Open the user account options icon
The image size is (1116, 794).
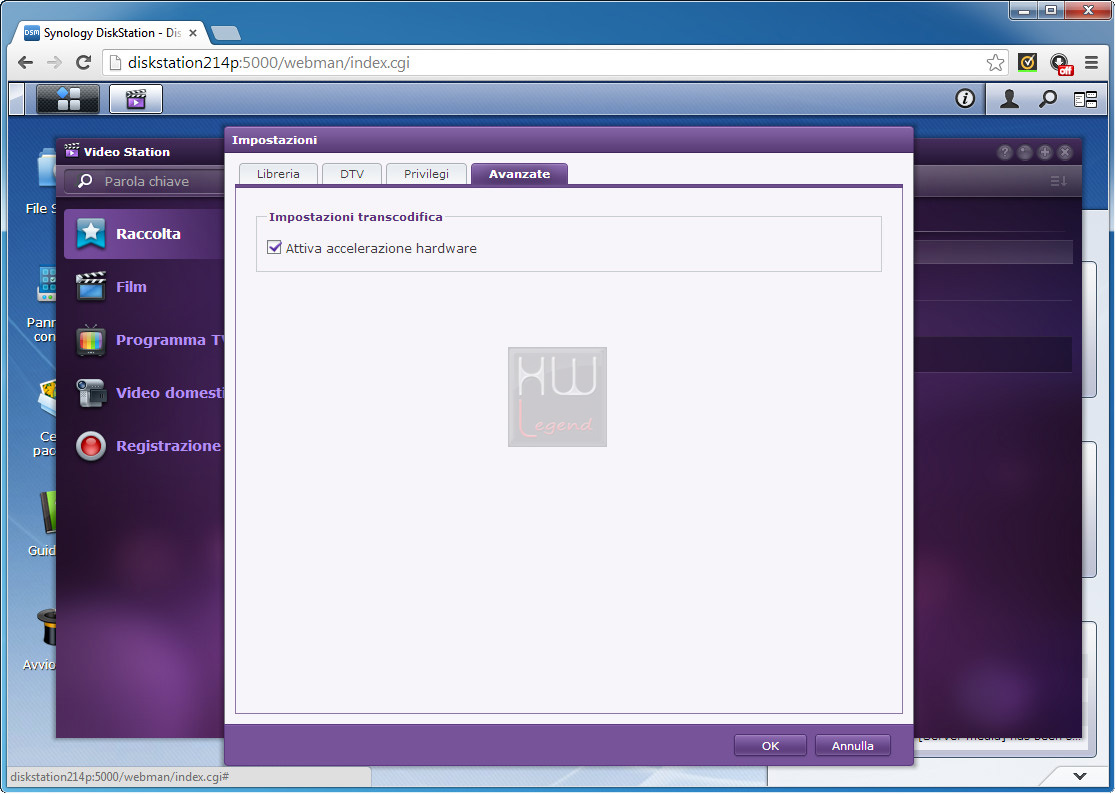click(1009, 99)
